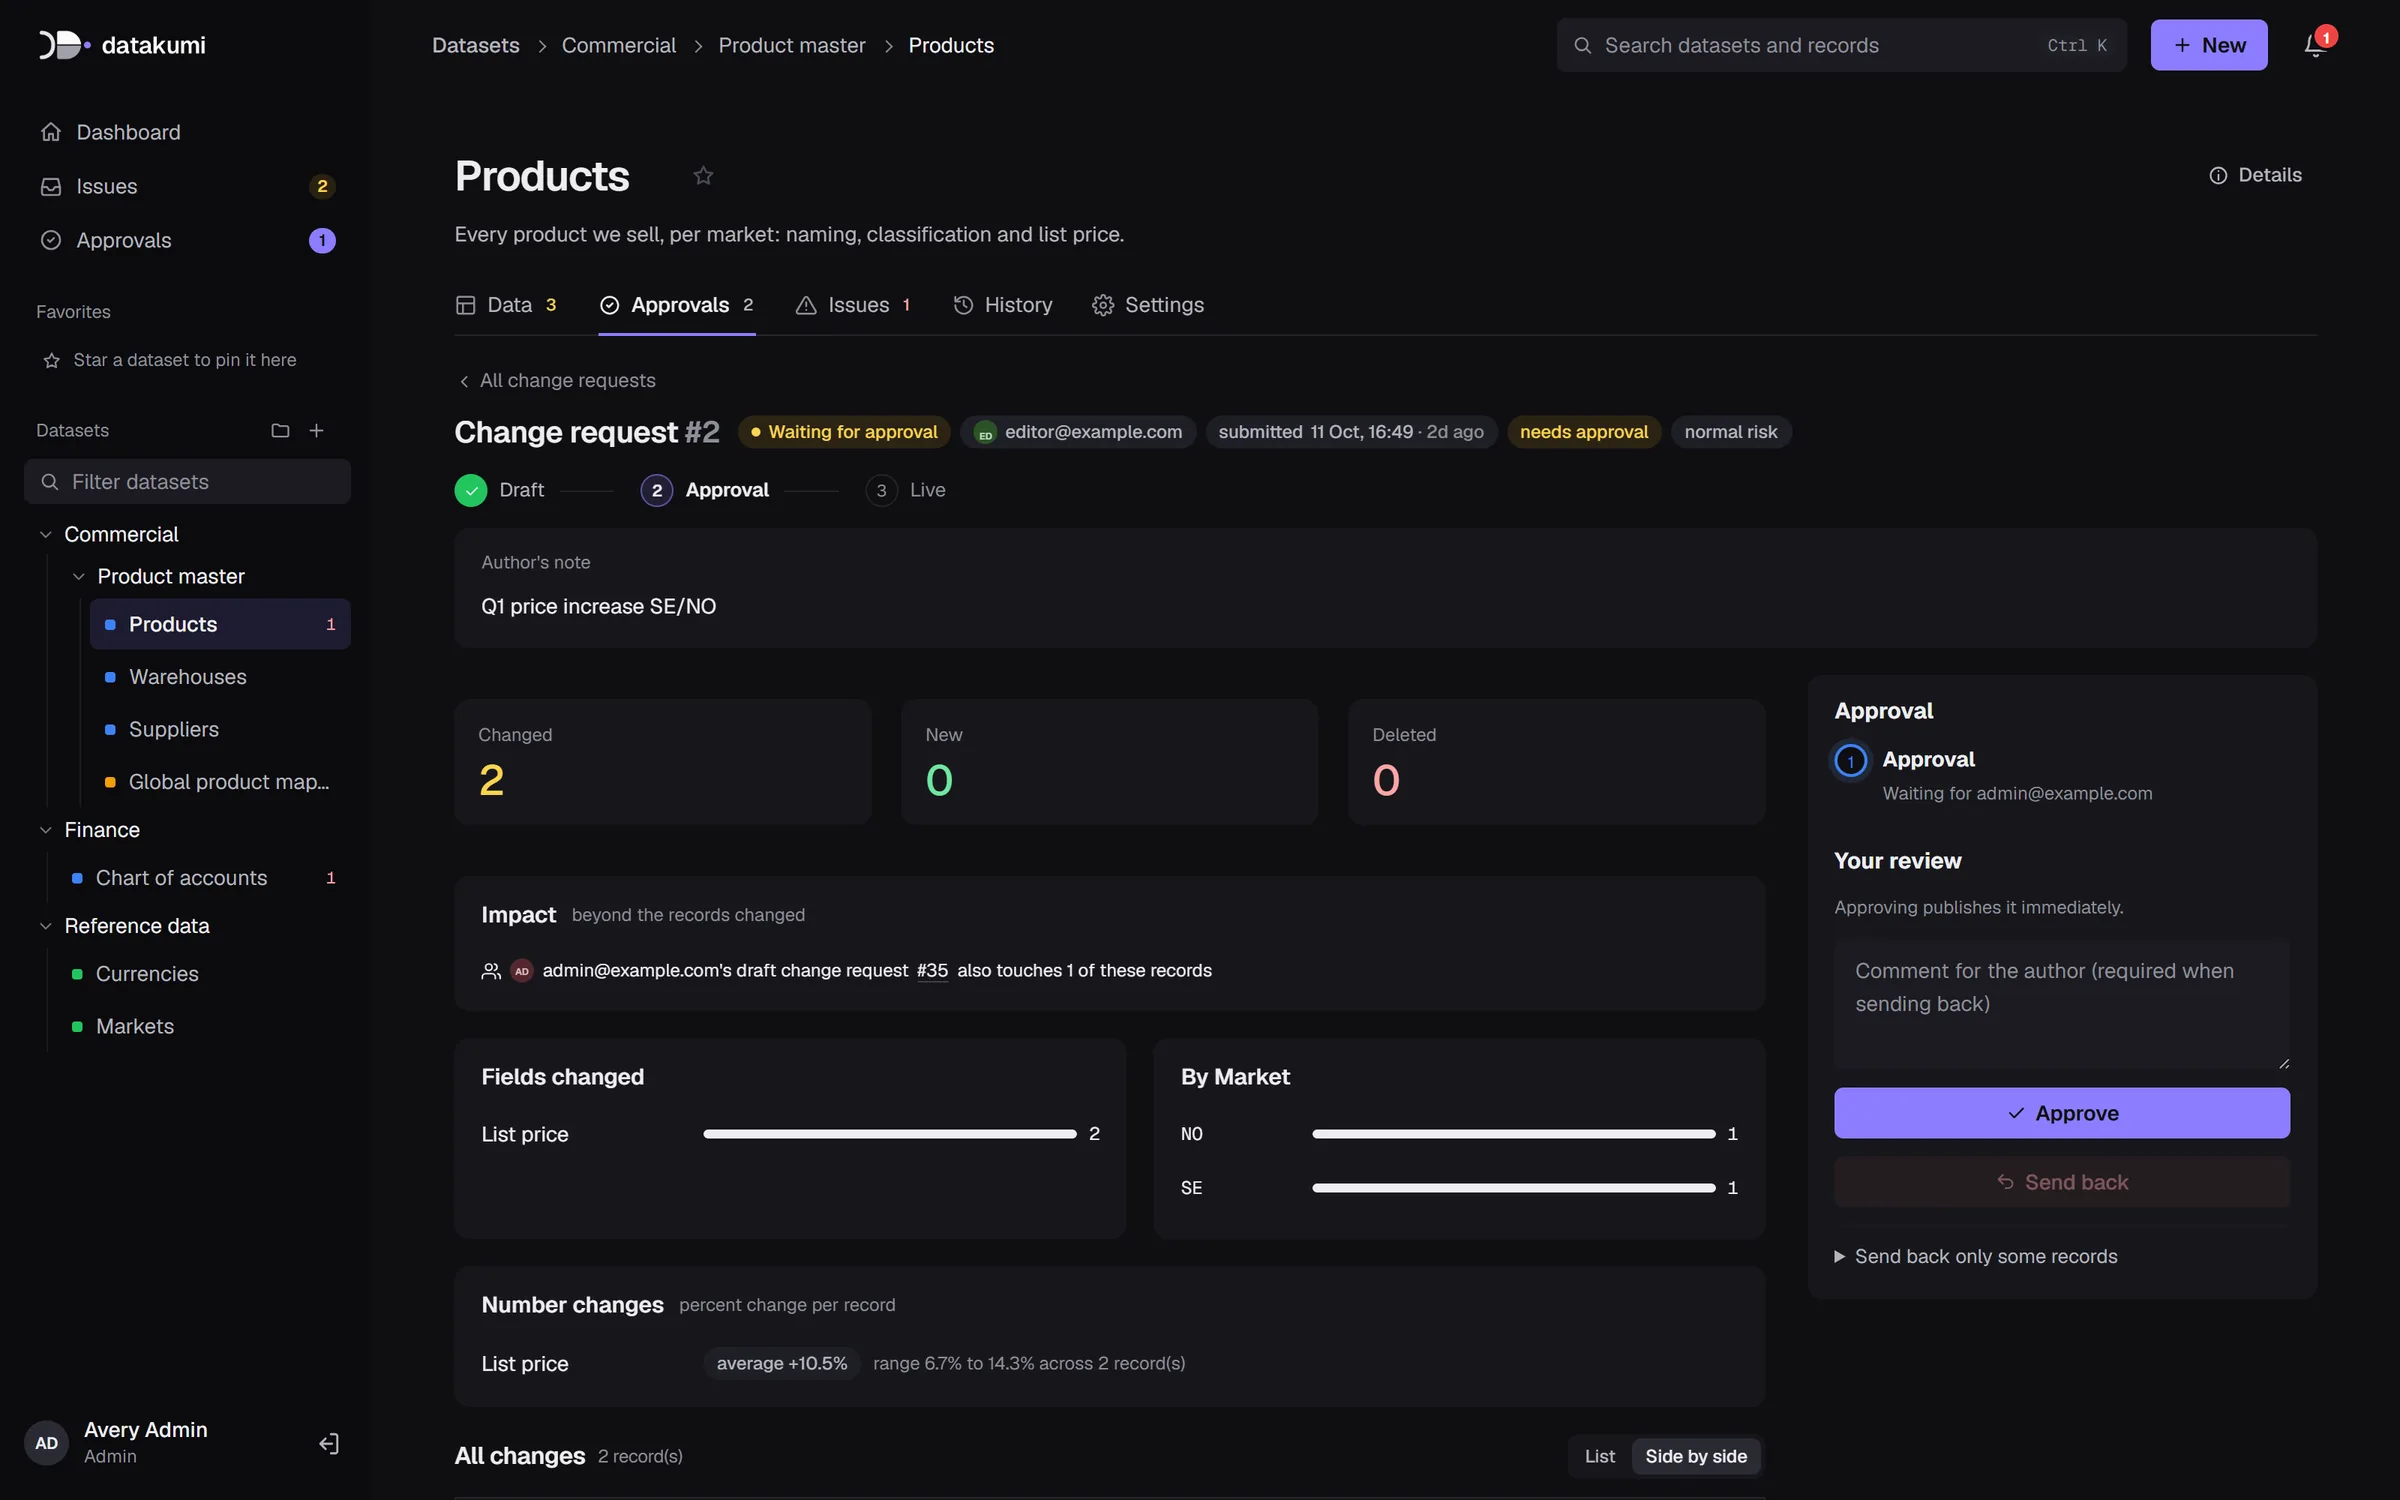Viewport: 2400px width, 1500px height.
Task: Click the NO market bar
Action: (1514, 1134)
